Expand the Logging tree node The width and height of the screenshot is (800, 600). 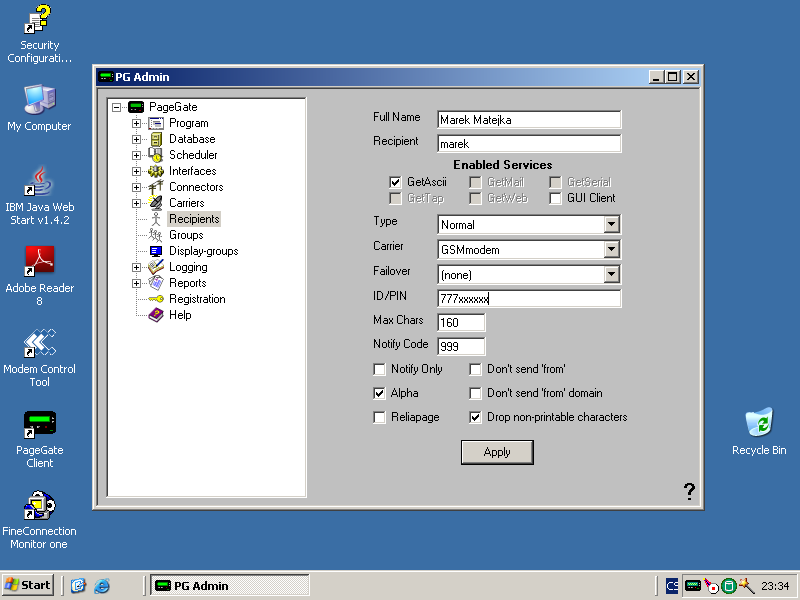tap(136, 267)
